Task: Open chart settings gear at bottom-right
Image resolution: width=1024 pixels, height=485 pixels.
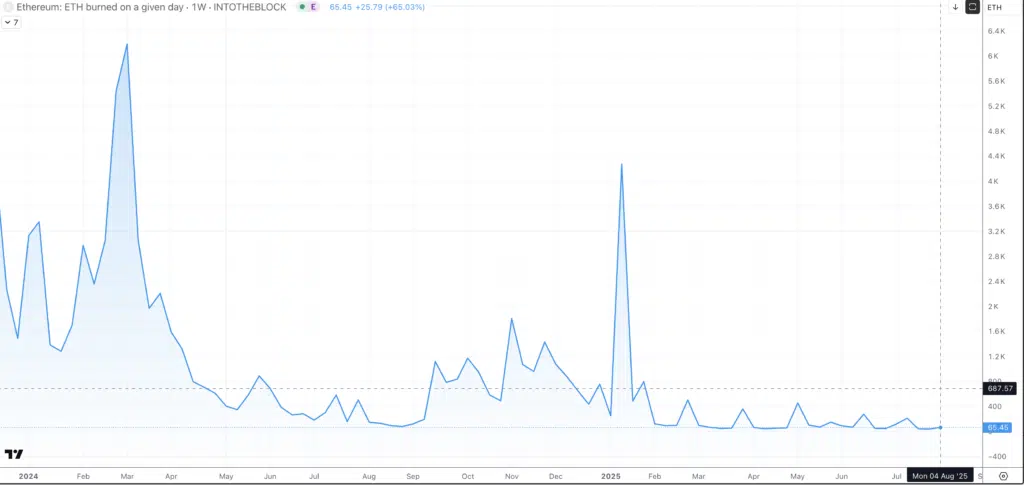Action: tap(1003, 476)
